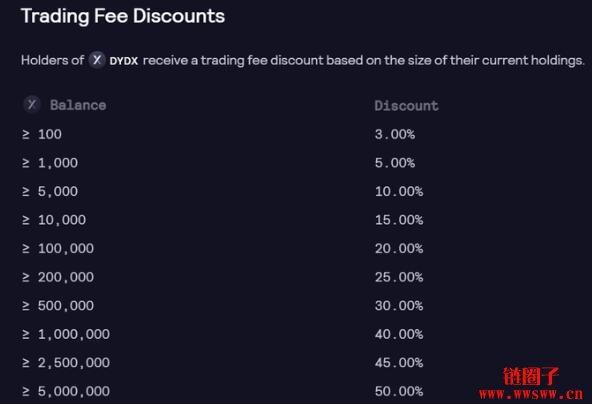
Task: Click the Balance column header
Action: (78, 105)
